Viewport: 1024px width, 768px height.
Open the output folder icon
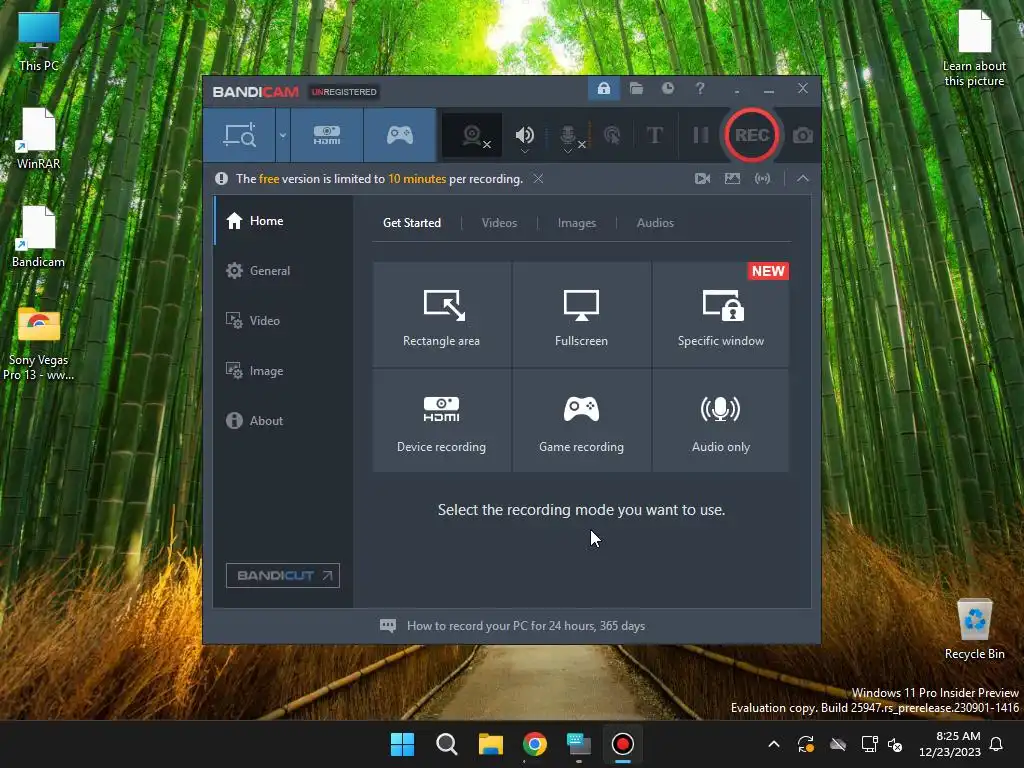(x=636, y=88)
